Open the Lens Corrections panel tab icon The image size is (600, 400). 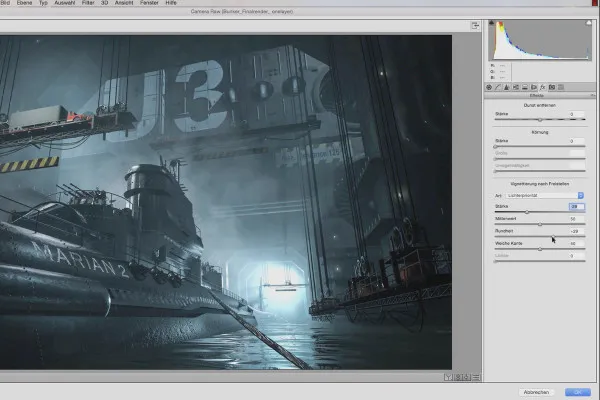(534, 87)
